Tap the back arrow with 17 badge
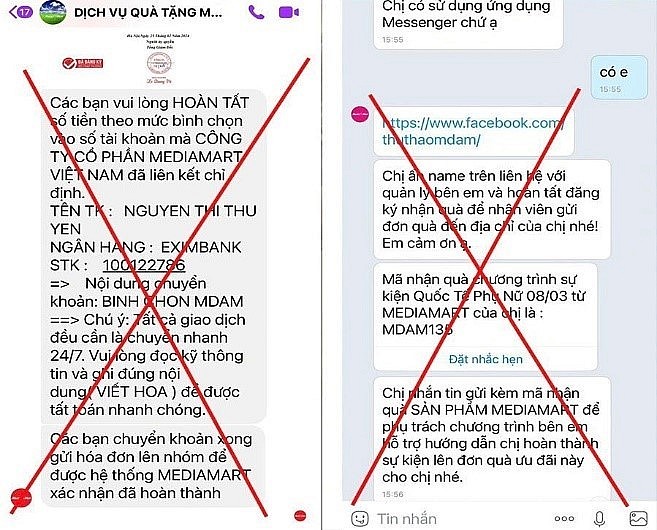 click(x=20, y=12)
